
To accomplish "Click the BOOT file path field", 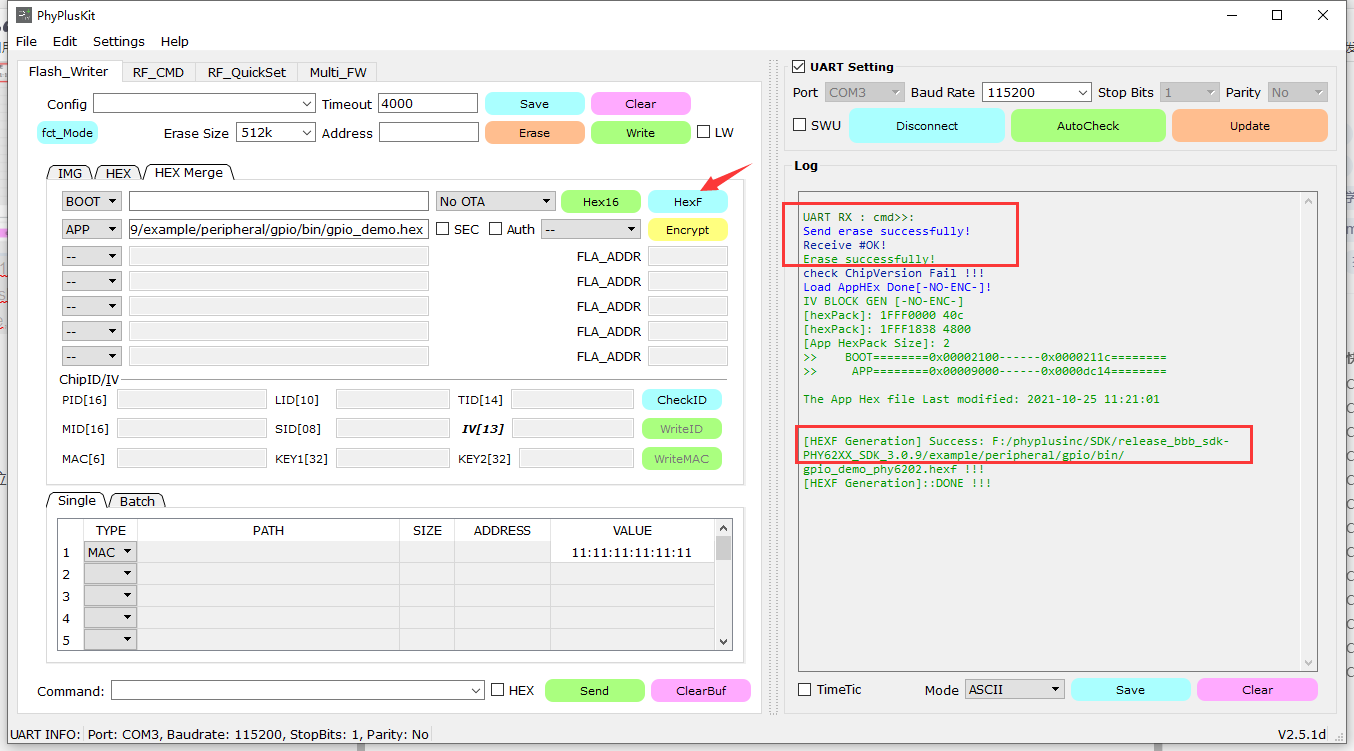I will [x=279, y=201].
